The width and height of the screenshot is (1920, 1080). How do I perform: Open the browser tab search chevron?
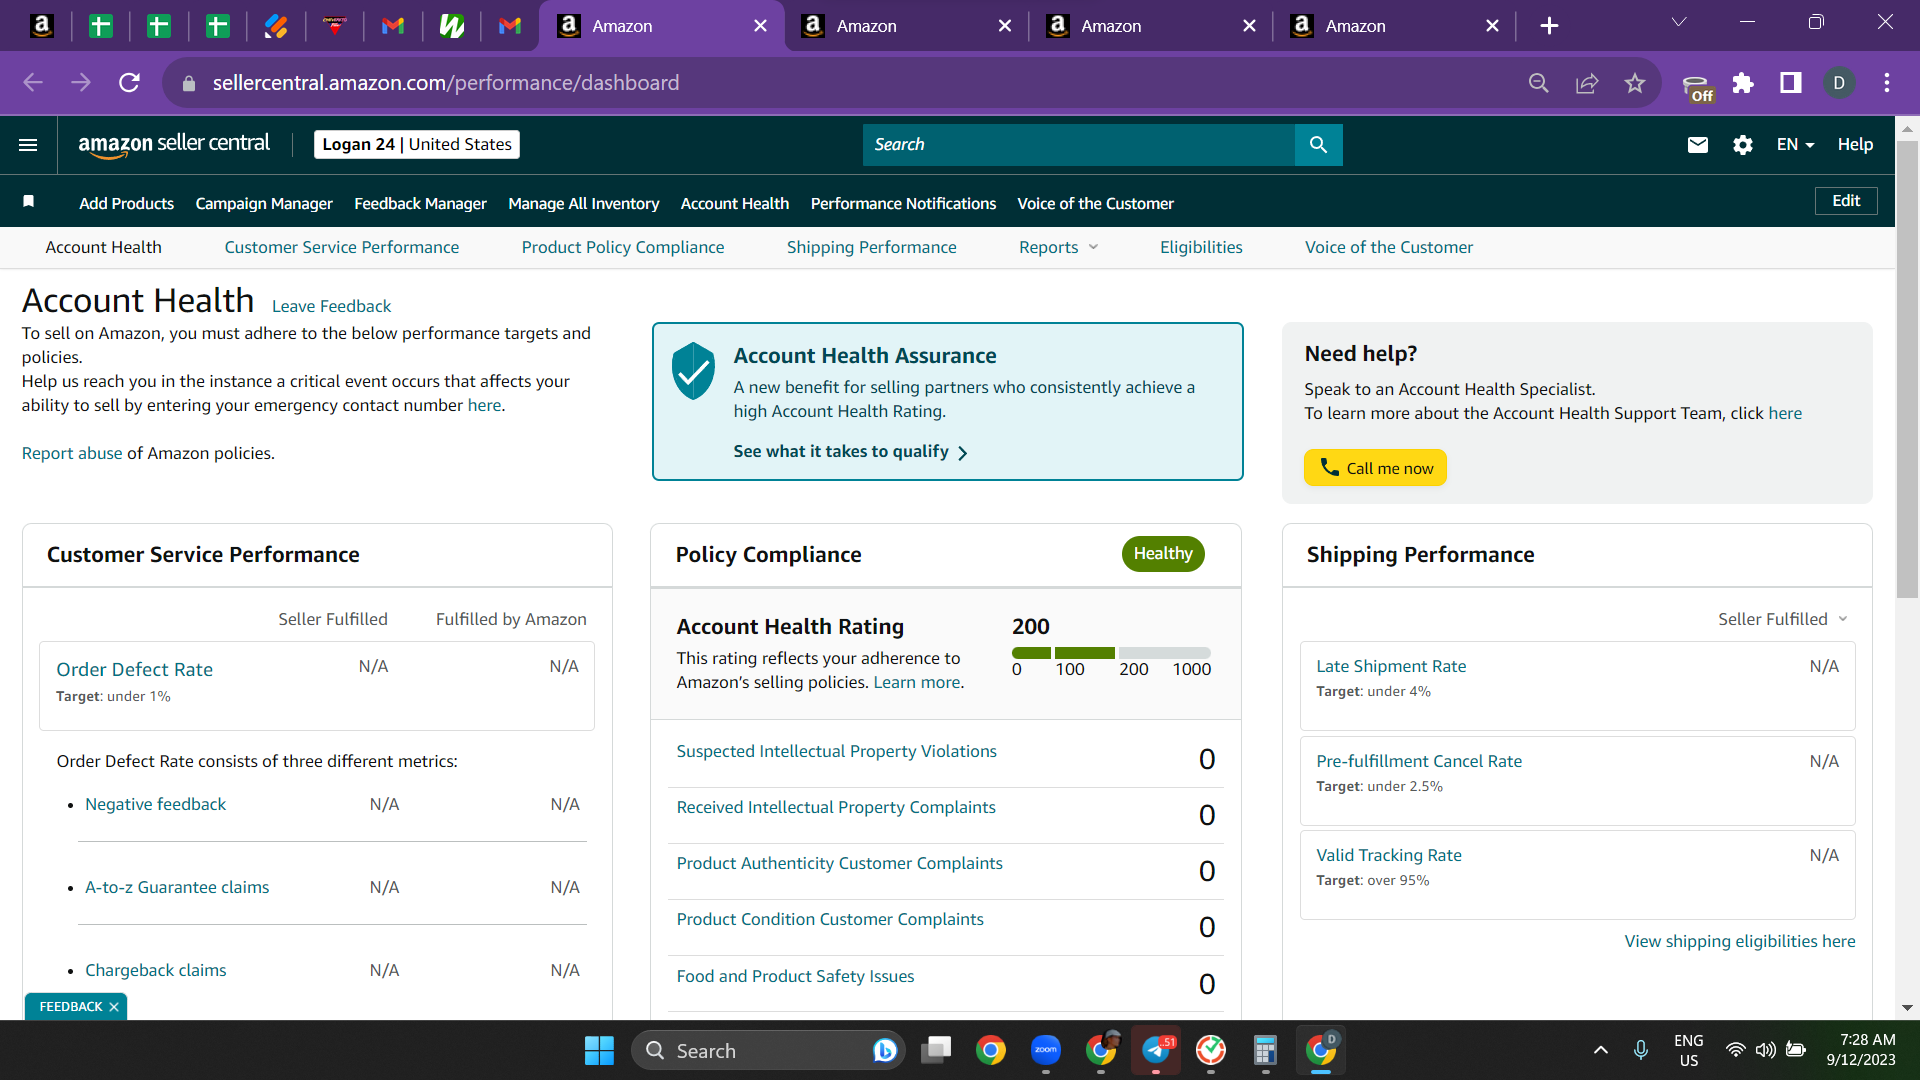1679,24
